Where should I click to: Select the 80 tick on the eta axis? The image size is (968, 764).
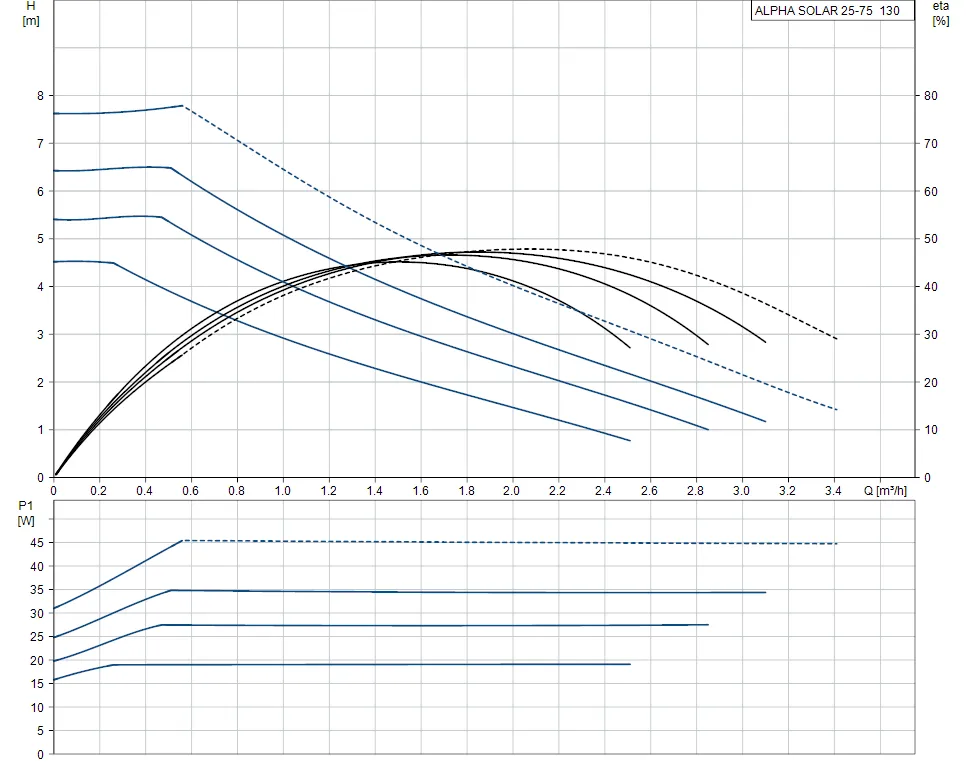tap(930, 96)
